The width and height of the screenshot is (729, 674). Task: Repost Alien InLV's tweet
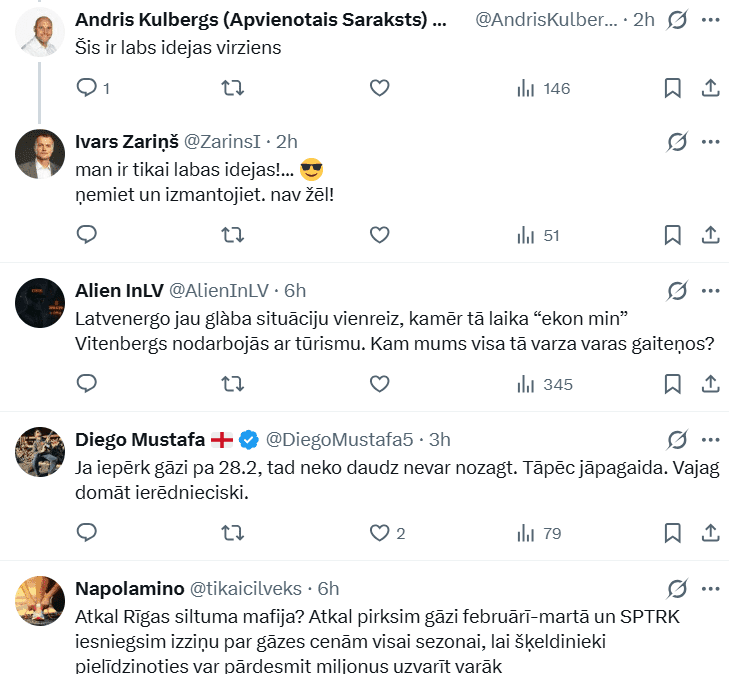tap(232, 383)
